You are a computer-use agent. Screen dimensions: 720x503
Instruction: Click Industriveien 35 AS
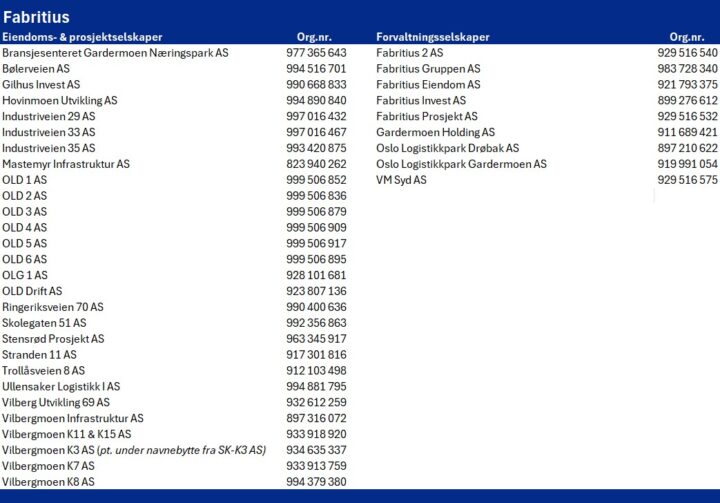click(x=49, y=148)
